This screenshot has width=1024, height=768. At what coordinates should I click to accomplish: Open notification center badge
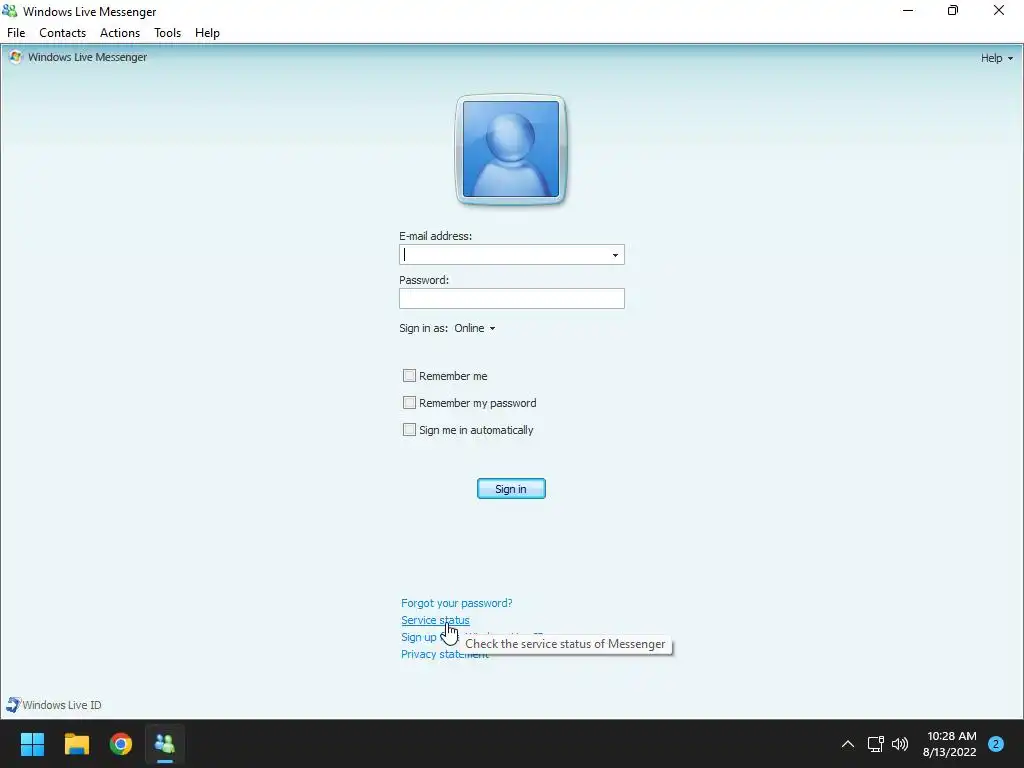tap(996, 744)
